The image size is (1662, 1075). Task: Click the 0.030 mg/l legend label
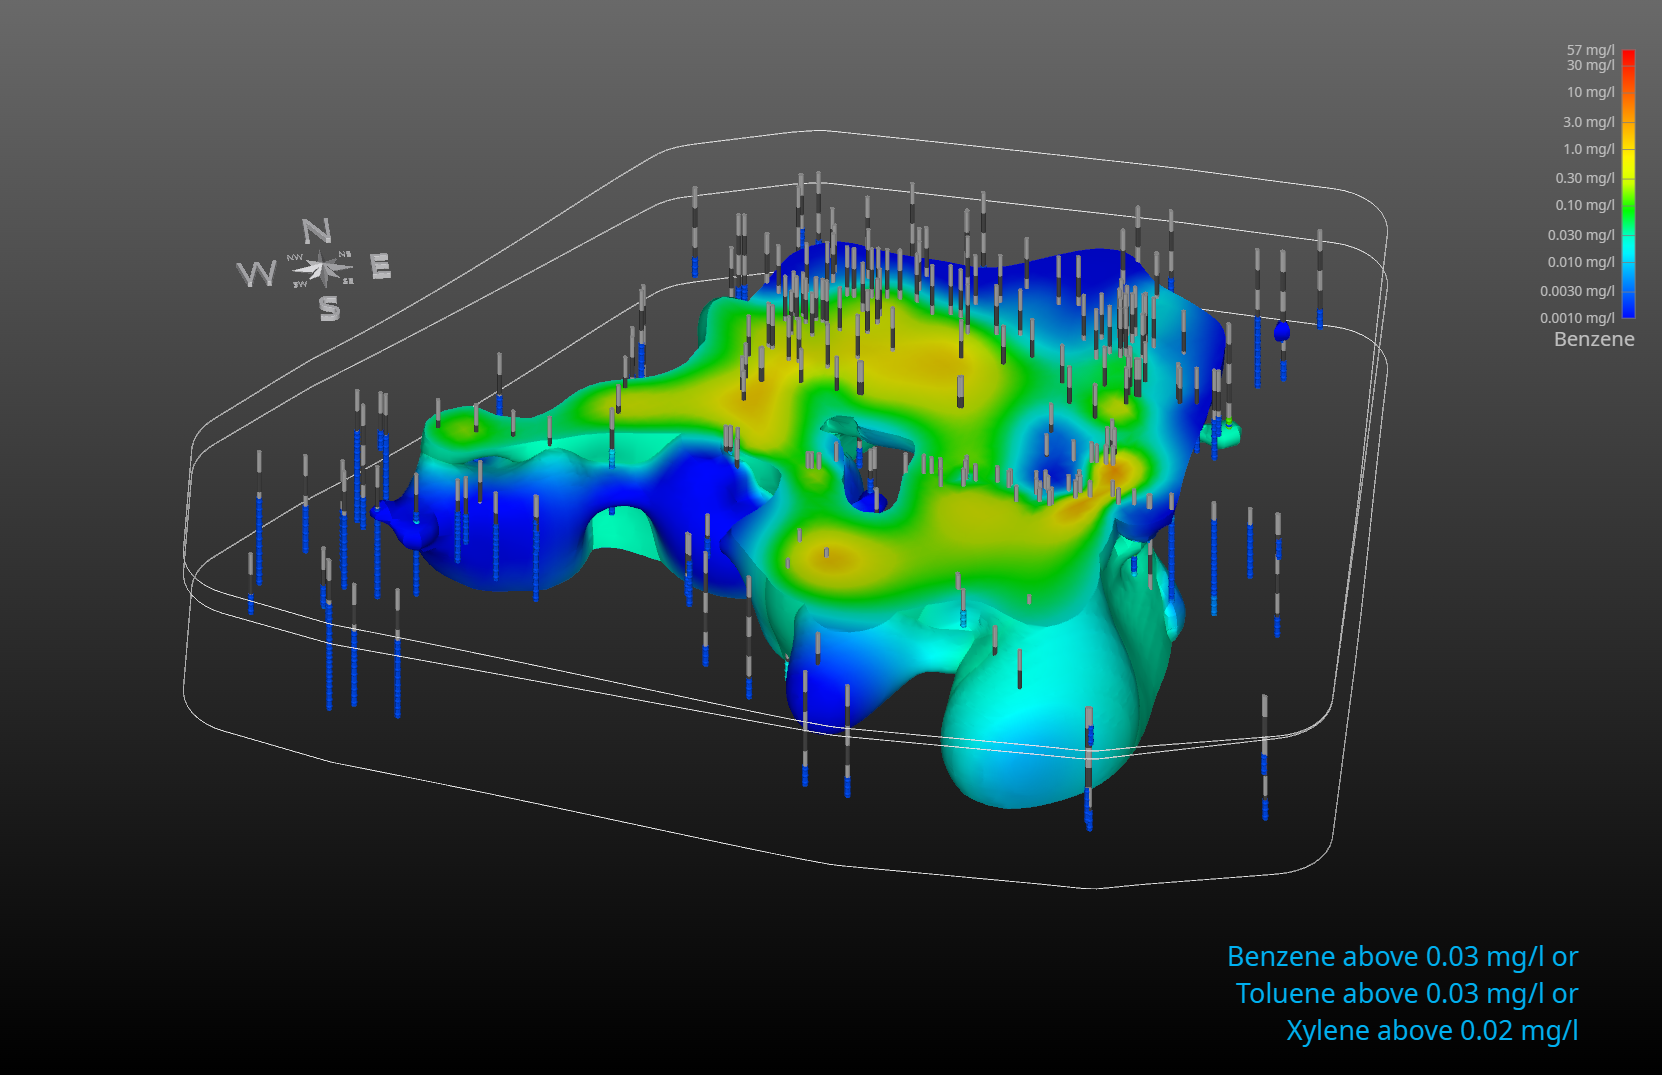coord(1580,235)
